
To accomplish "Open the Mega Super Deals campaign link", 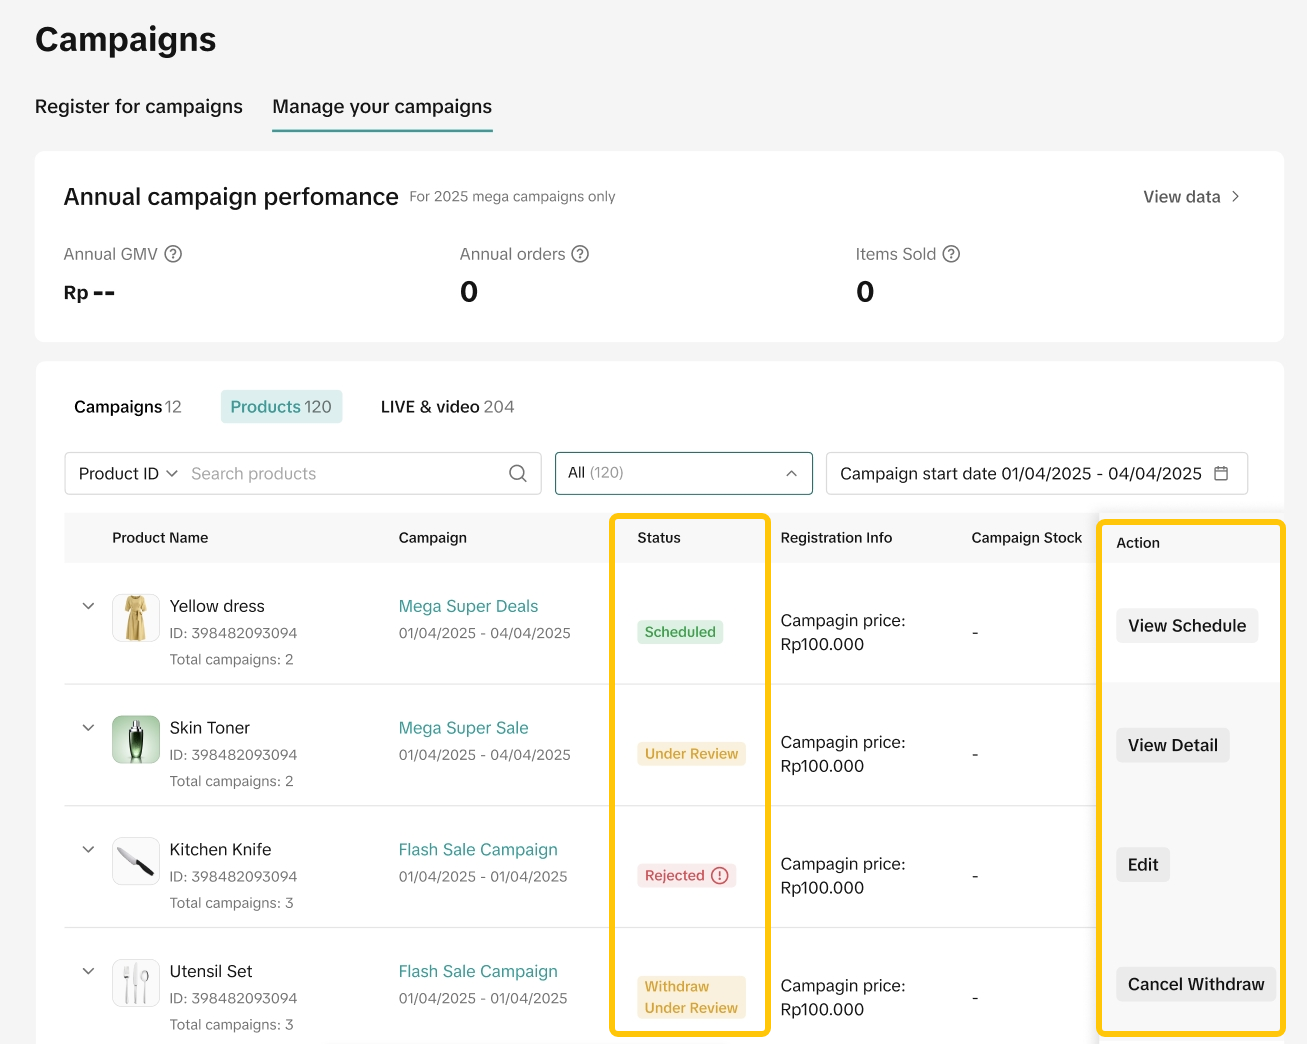I will 468,606.
